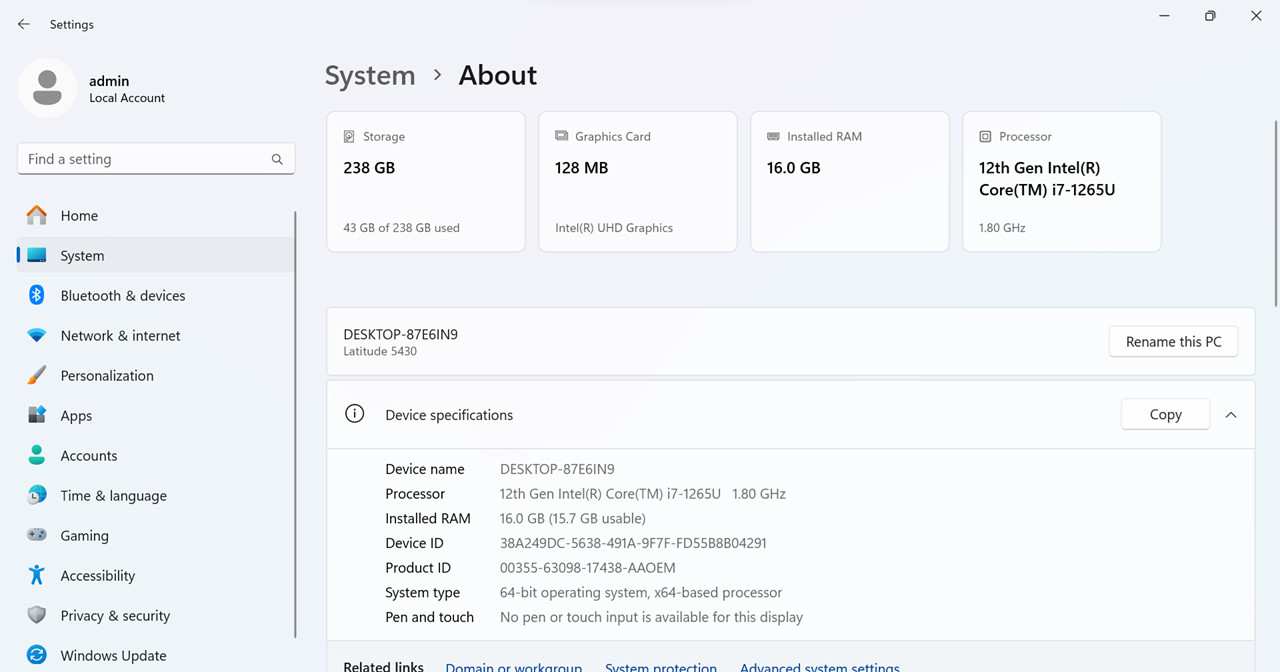Click the Accessibility figure icon
Viewport: 1280px width, 672px height.
click(37, 575)
